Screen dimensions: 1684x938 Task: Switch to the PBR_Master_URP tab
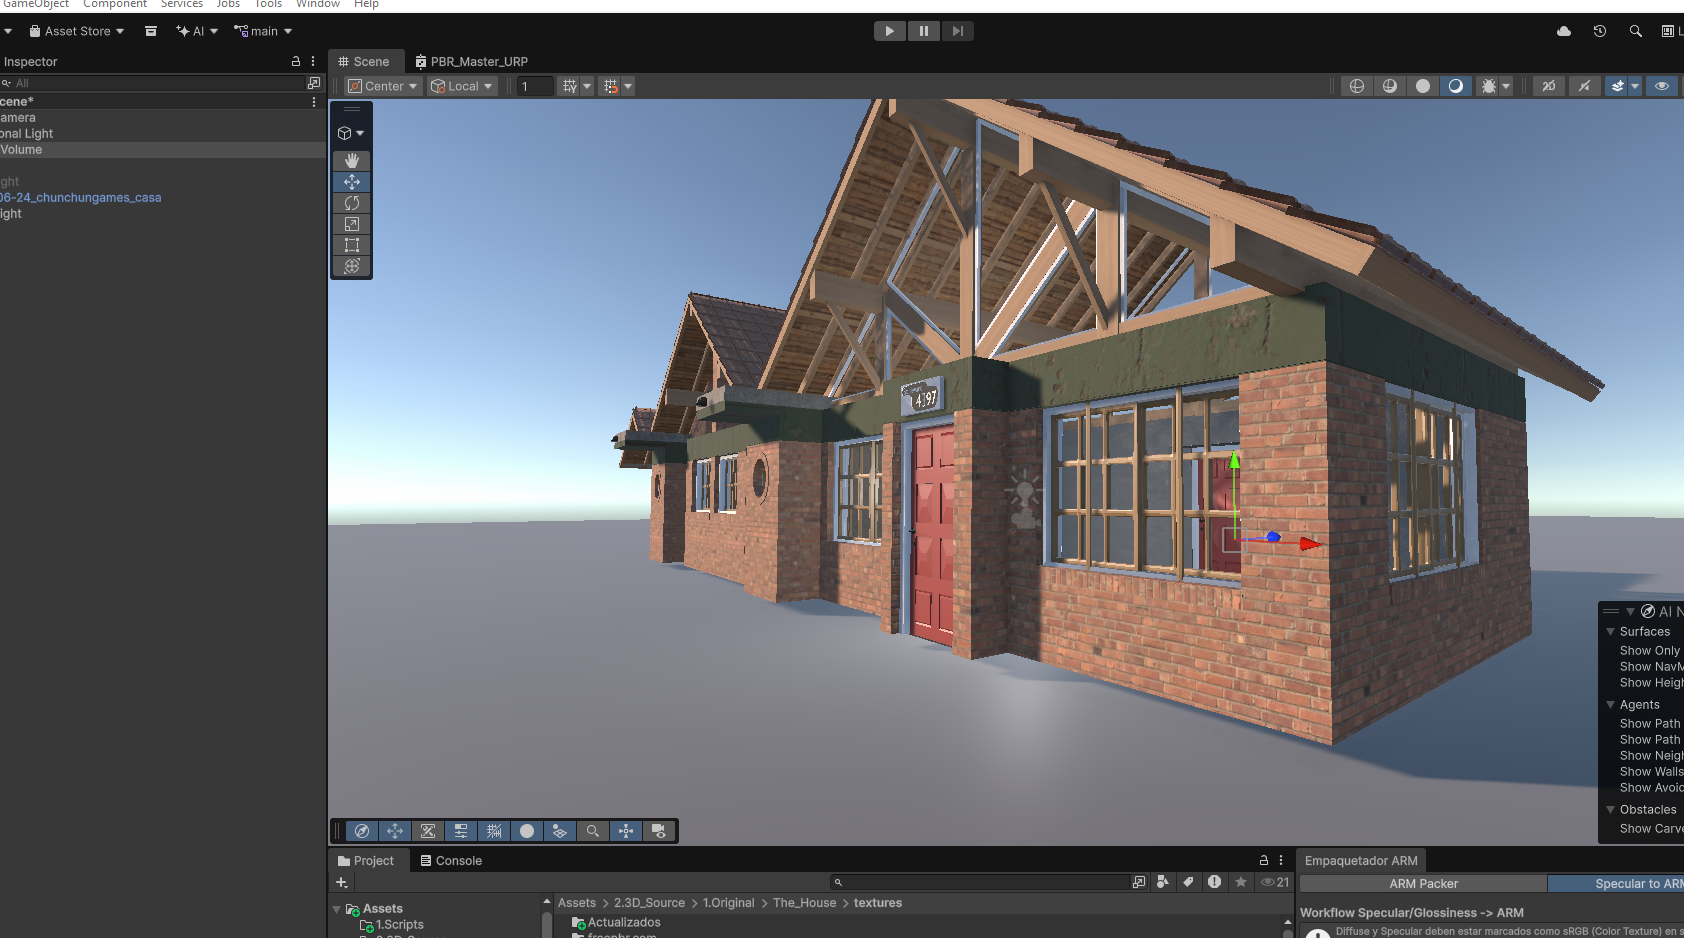click(x=471, y=61)
